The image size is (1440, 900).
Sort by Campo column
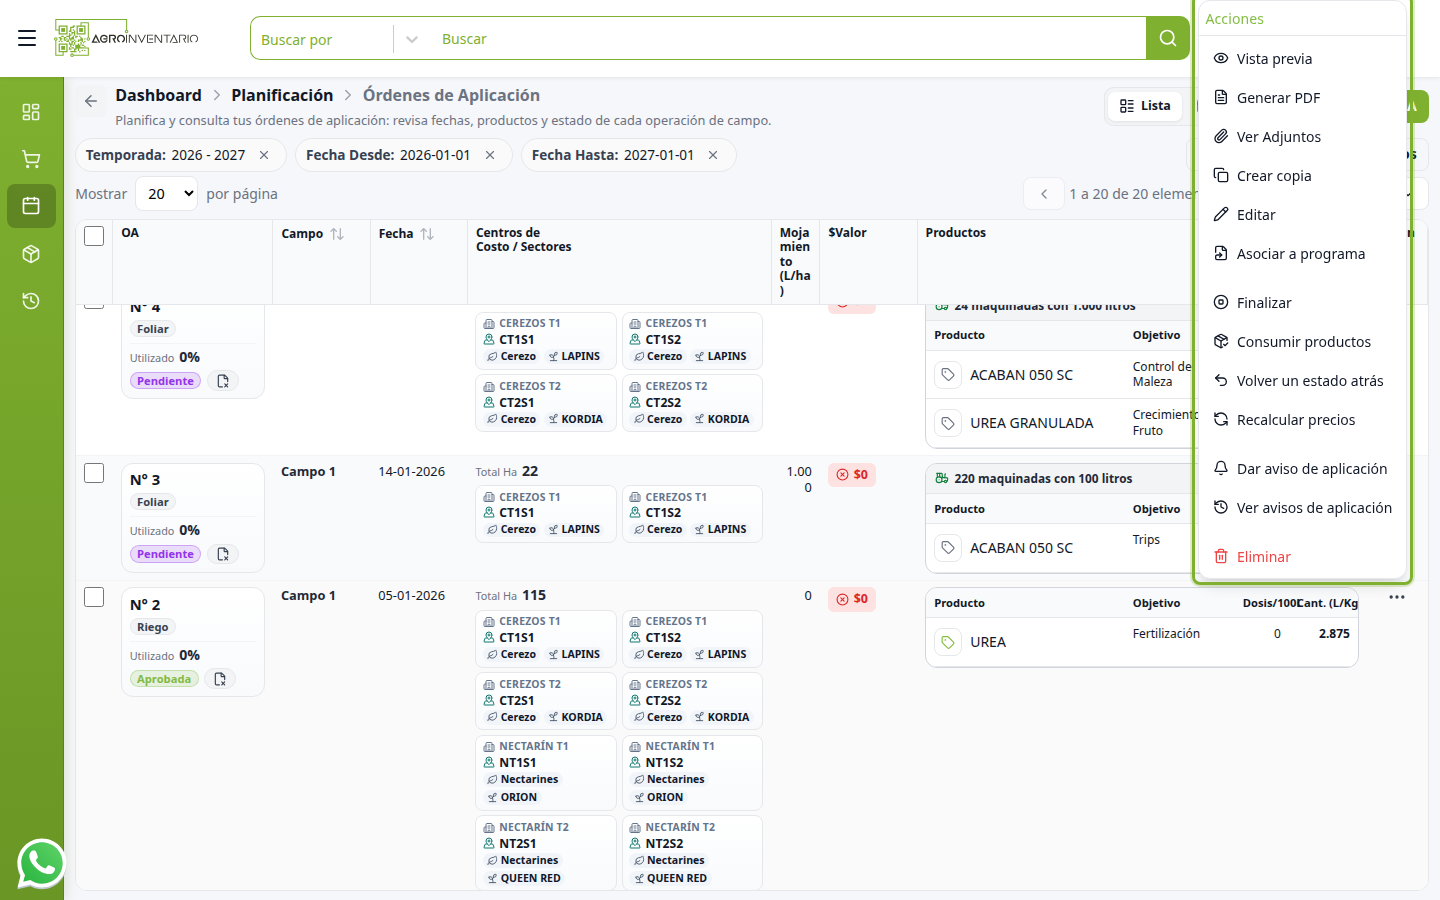pyautogui.click(x=337, y=234)
